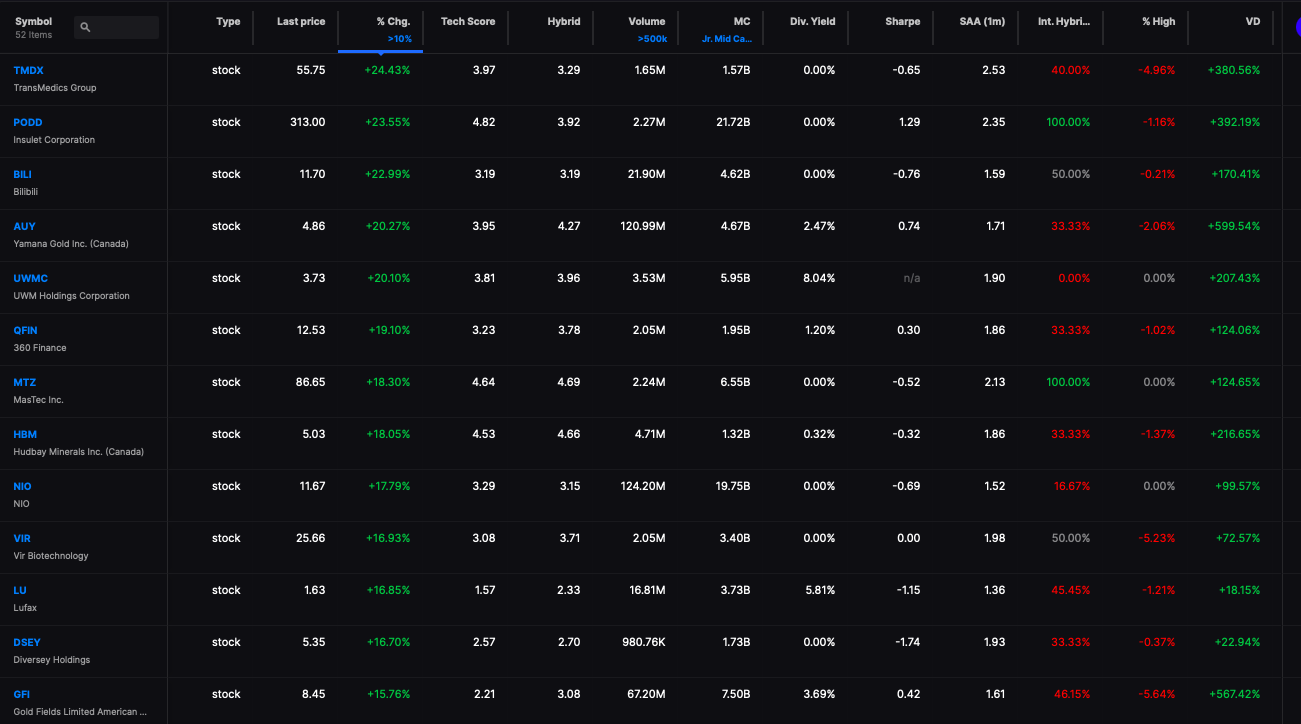Image resolution: width=1301 pixels, height=724 pixels.
Task: Click the 52 Items count label
Action: (x=33, y=35)
